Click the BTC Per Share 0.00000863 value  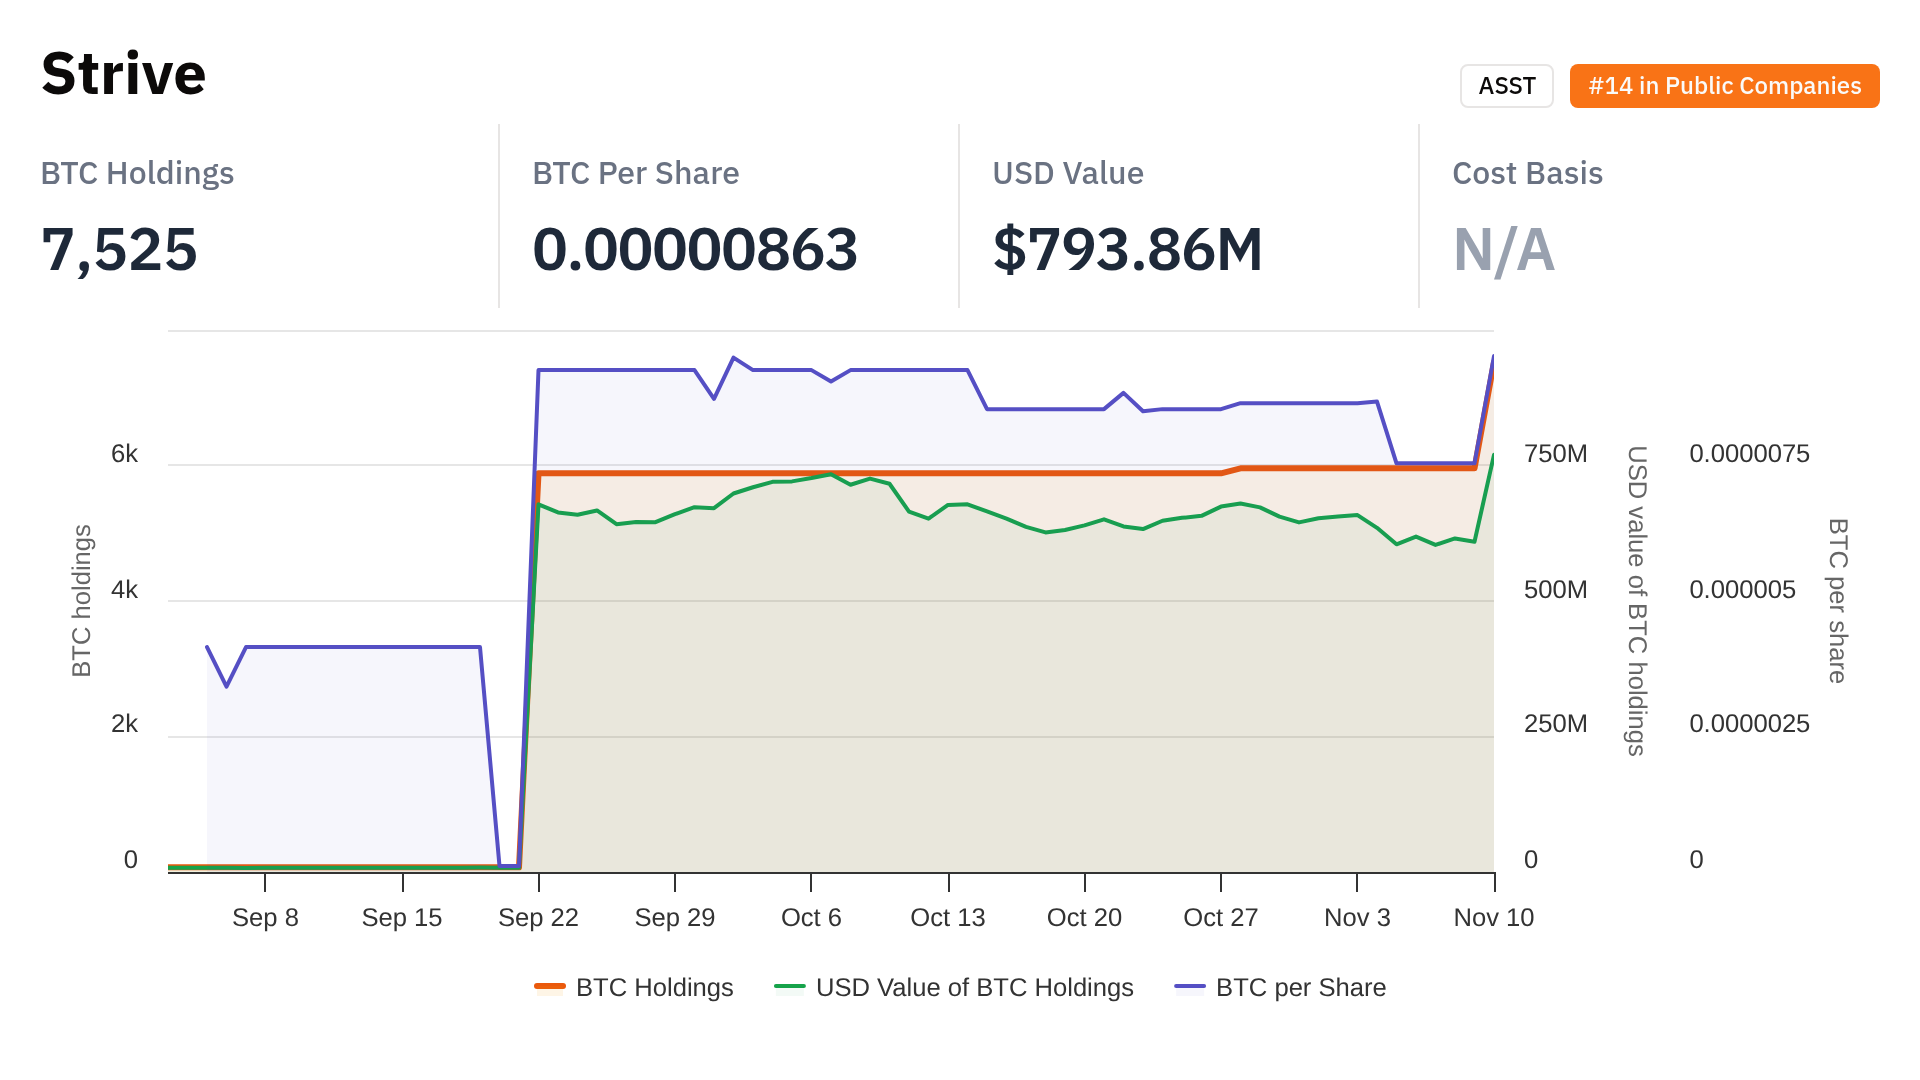click(695, 250)
